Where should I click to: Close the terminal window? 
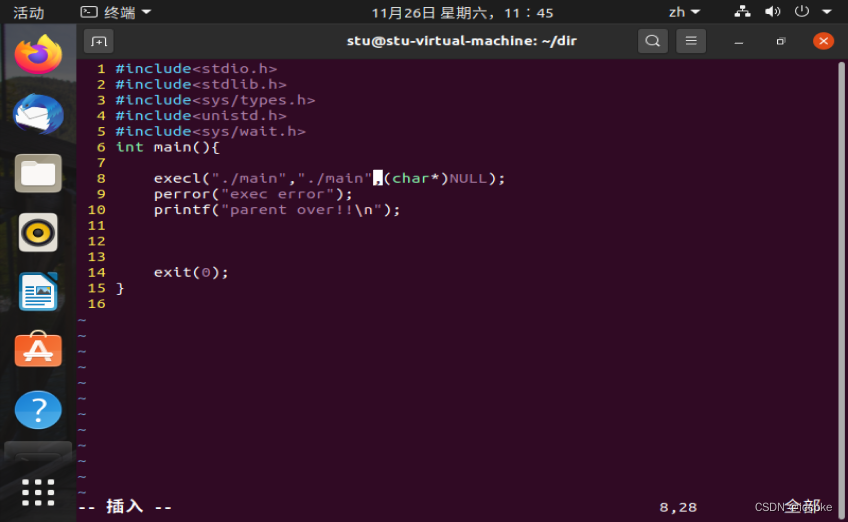tap(823, 41)
